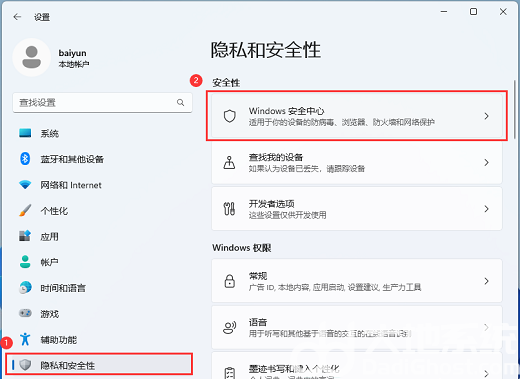Click the 查找我的设备 location icon
Viewport: 520px width, 379px height.
[x=229, y=162]
